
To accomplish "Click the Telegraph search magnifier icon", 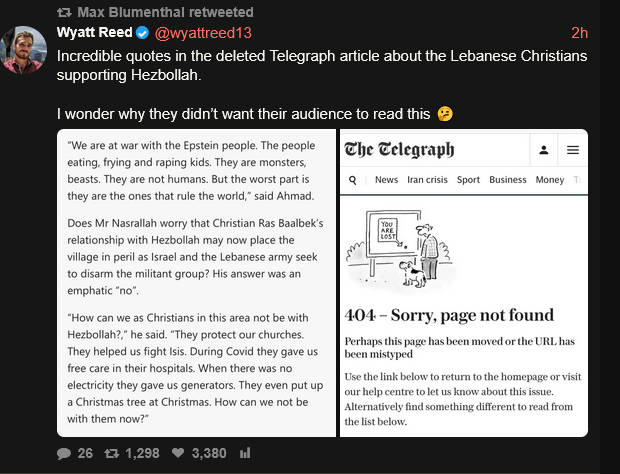I will 353,180.
